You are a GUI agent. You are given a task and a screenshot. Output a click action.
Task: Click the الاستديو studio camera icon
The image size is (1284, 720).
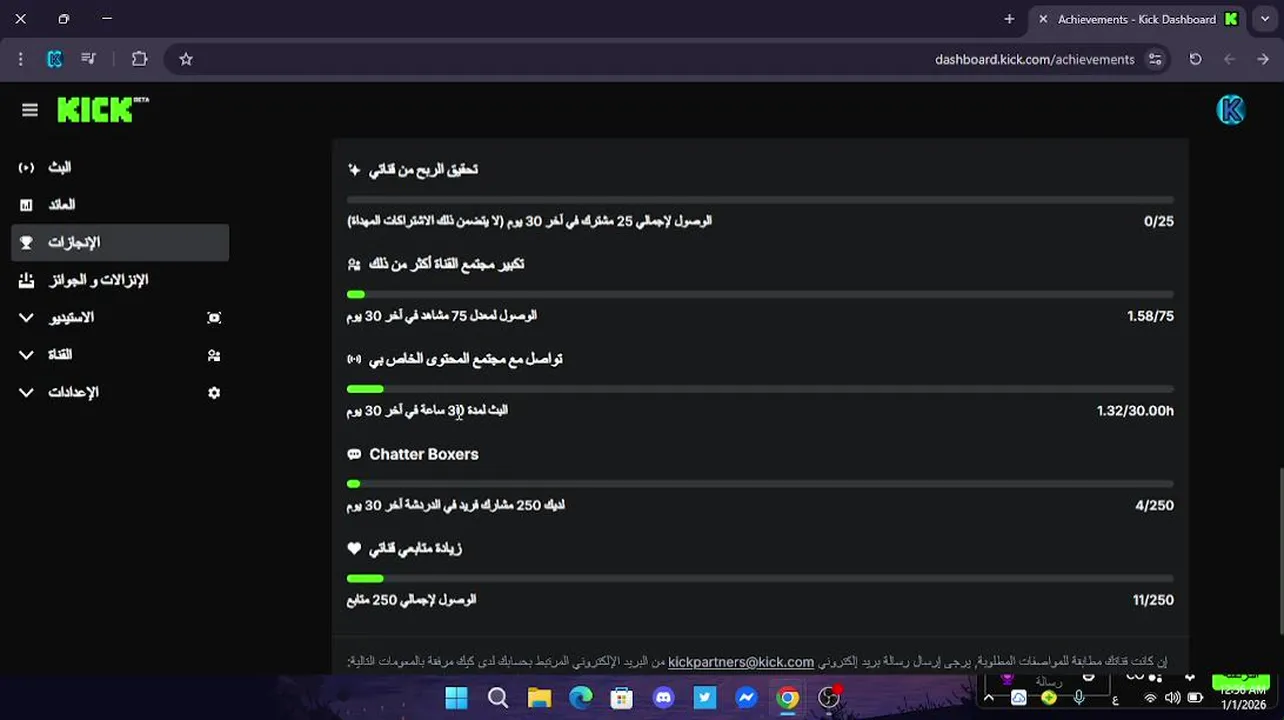click(x=214, y=318)
